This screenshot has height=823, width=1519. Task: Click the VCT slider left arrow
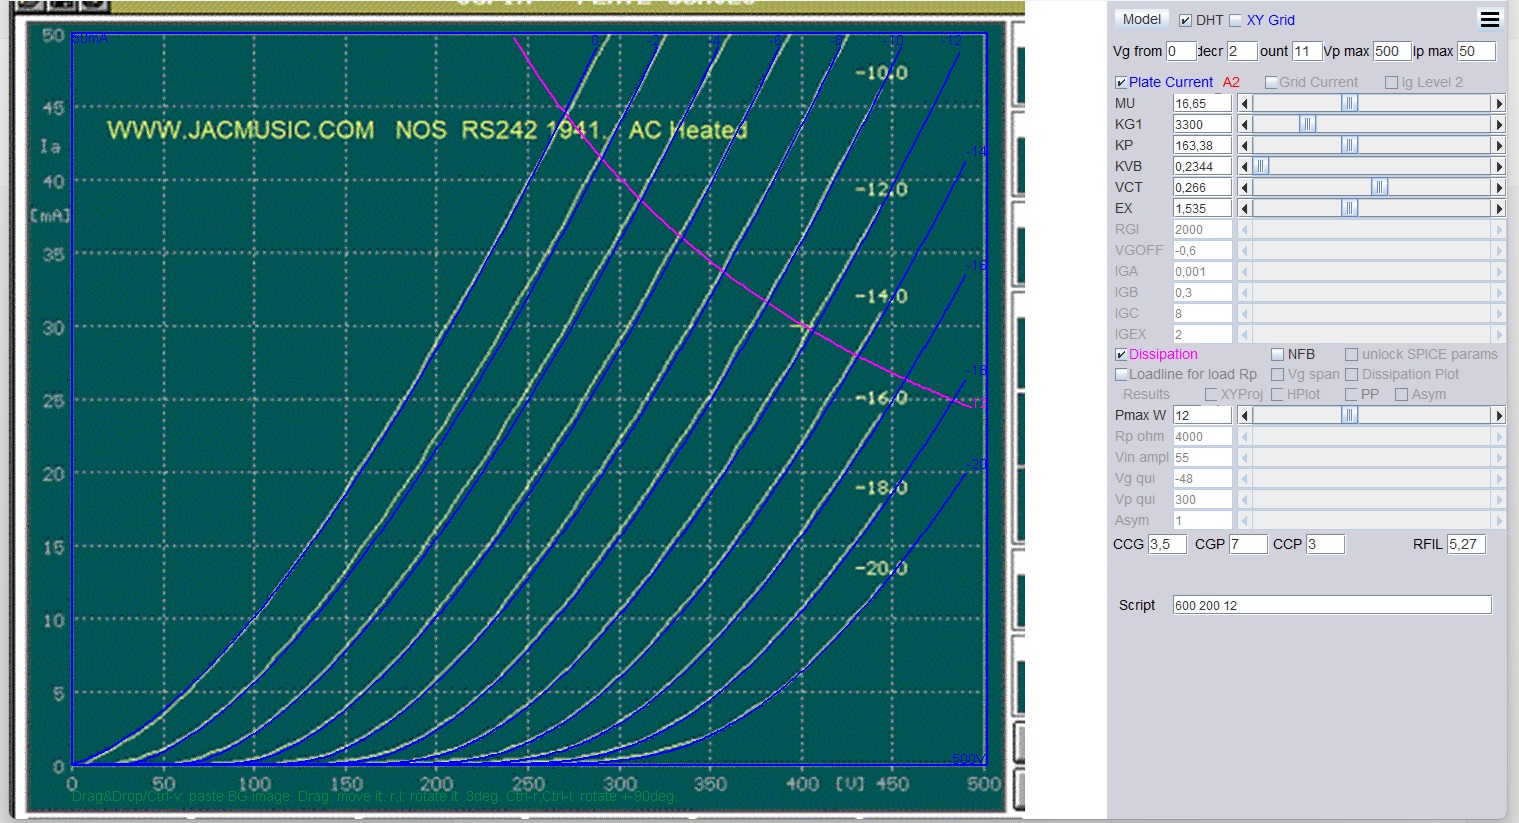(x=1245, y=188)
